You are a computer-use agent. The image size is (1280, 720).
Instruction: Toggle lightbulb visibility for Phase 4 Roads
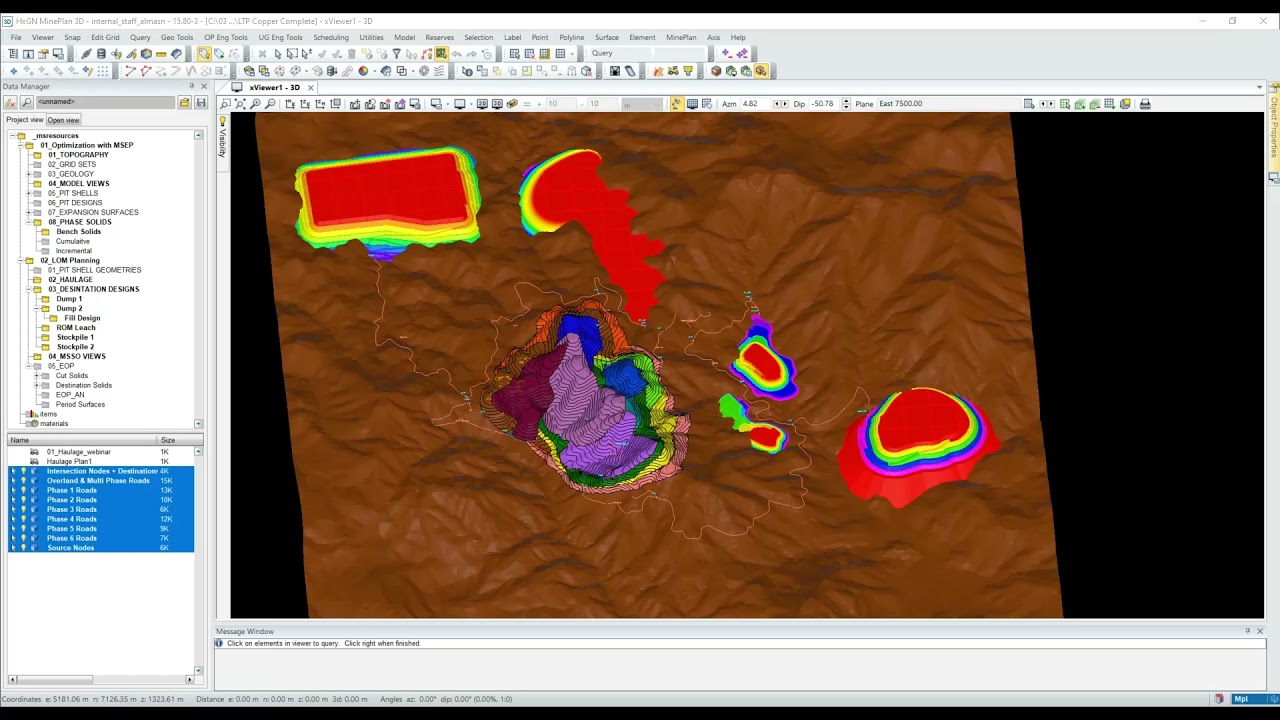23,519
